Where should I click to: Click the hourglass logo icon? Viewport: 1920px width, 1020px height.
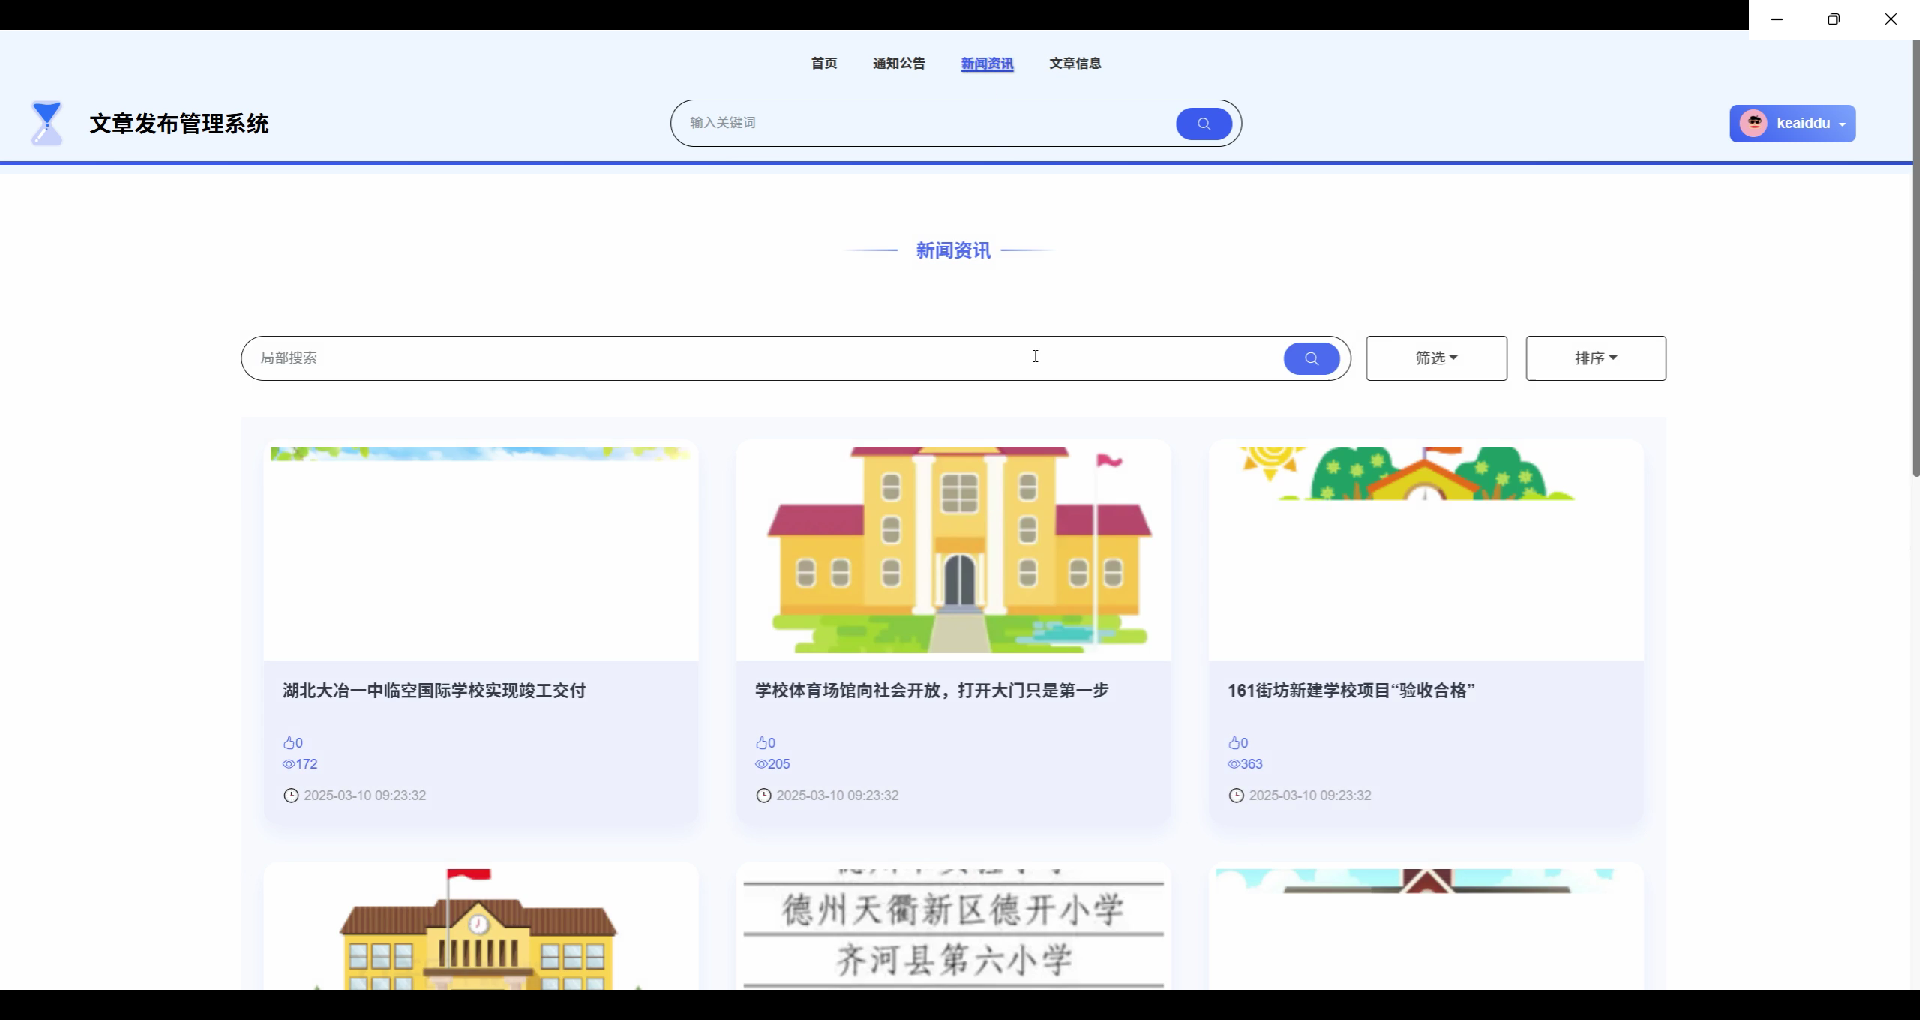pyautogui.click(x=47, y=123)
